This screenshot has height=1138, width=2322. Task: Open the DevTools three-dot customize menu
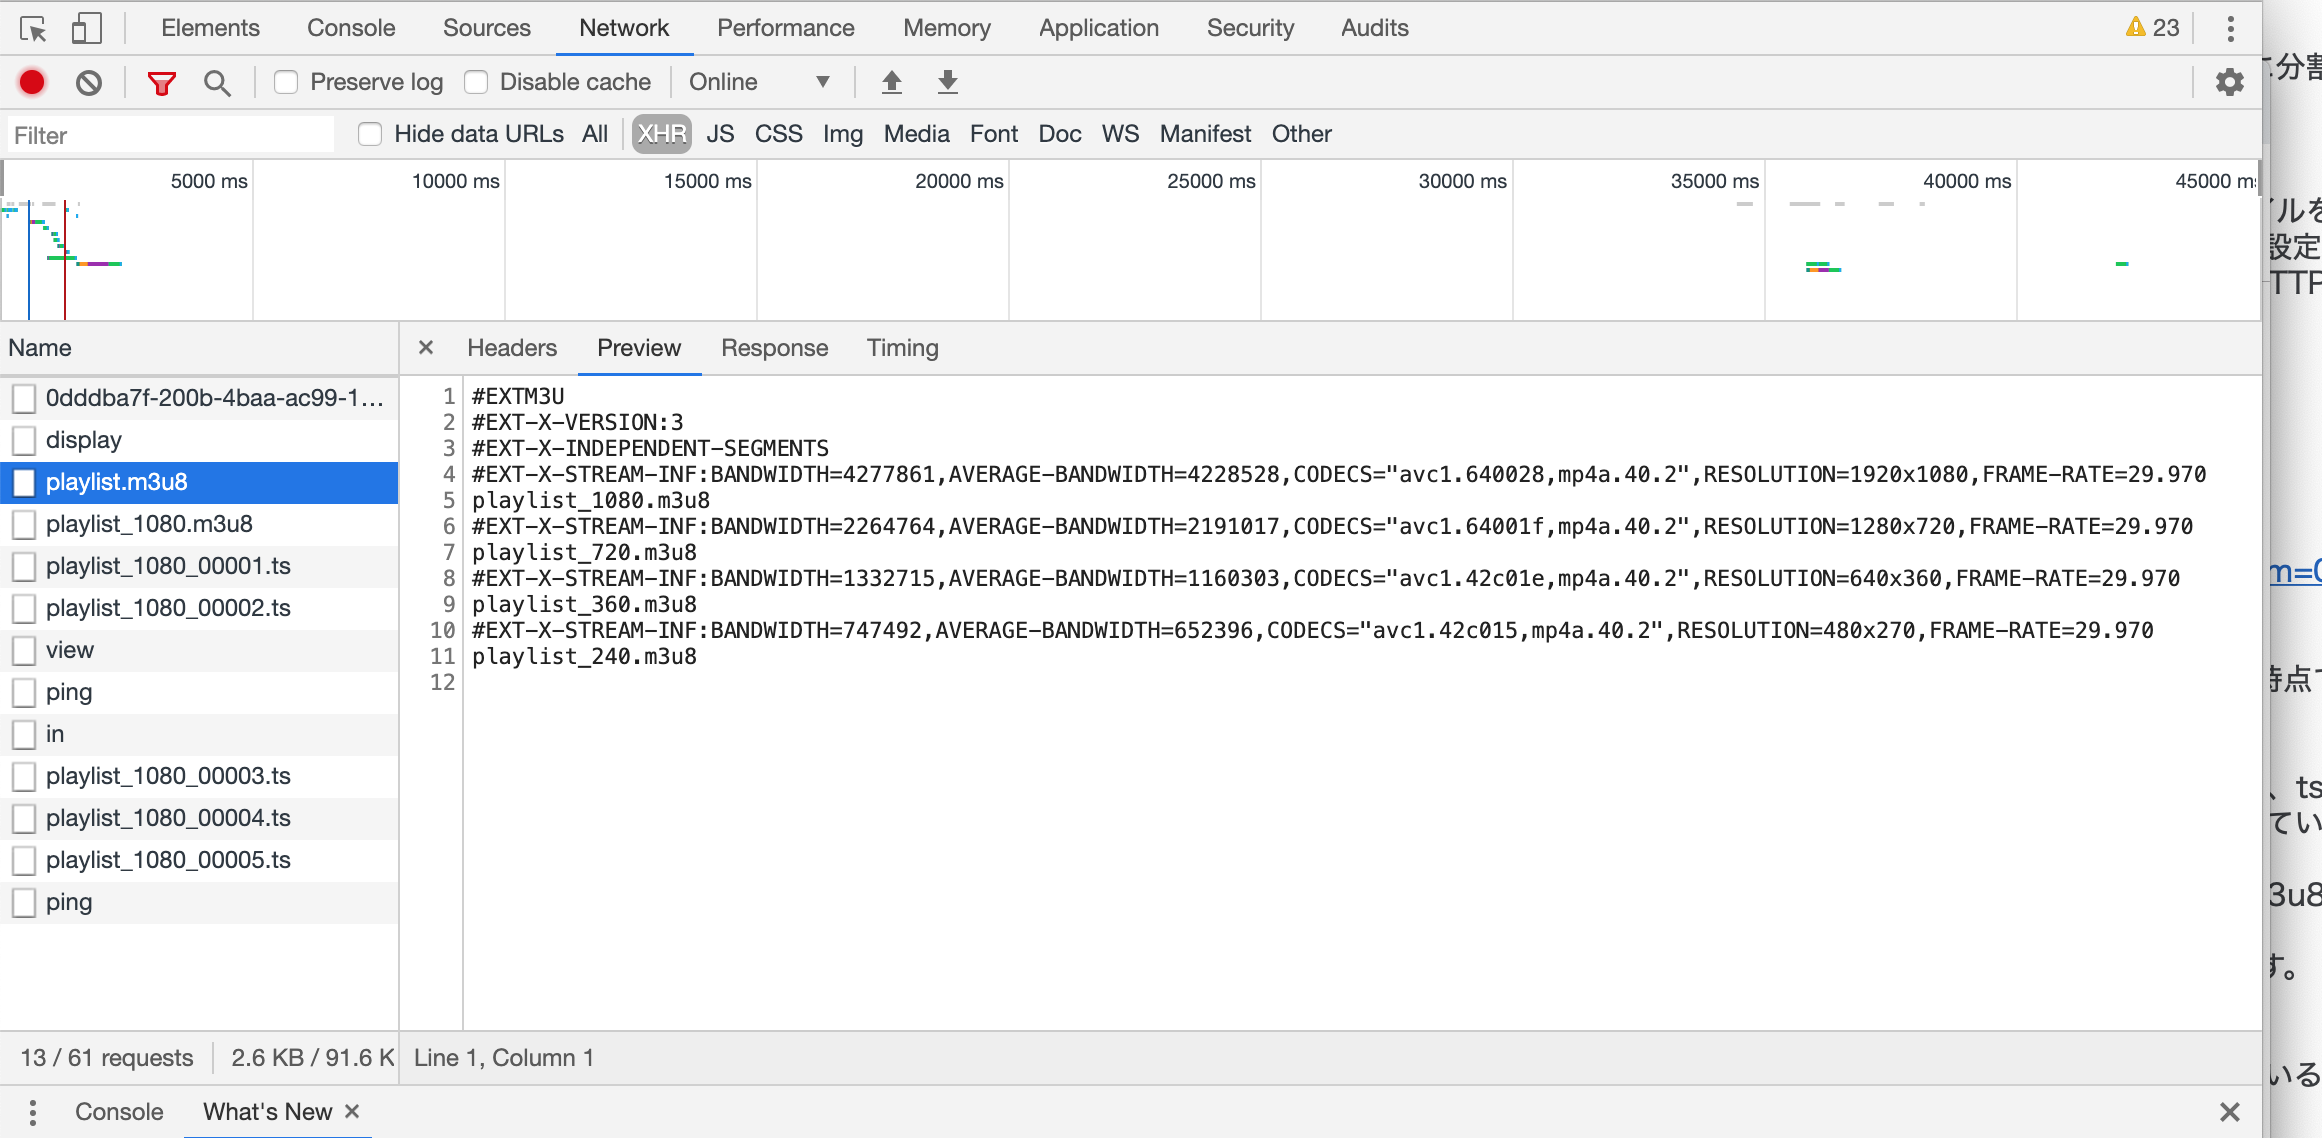[2230, 29]
